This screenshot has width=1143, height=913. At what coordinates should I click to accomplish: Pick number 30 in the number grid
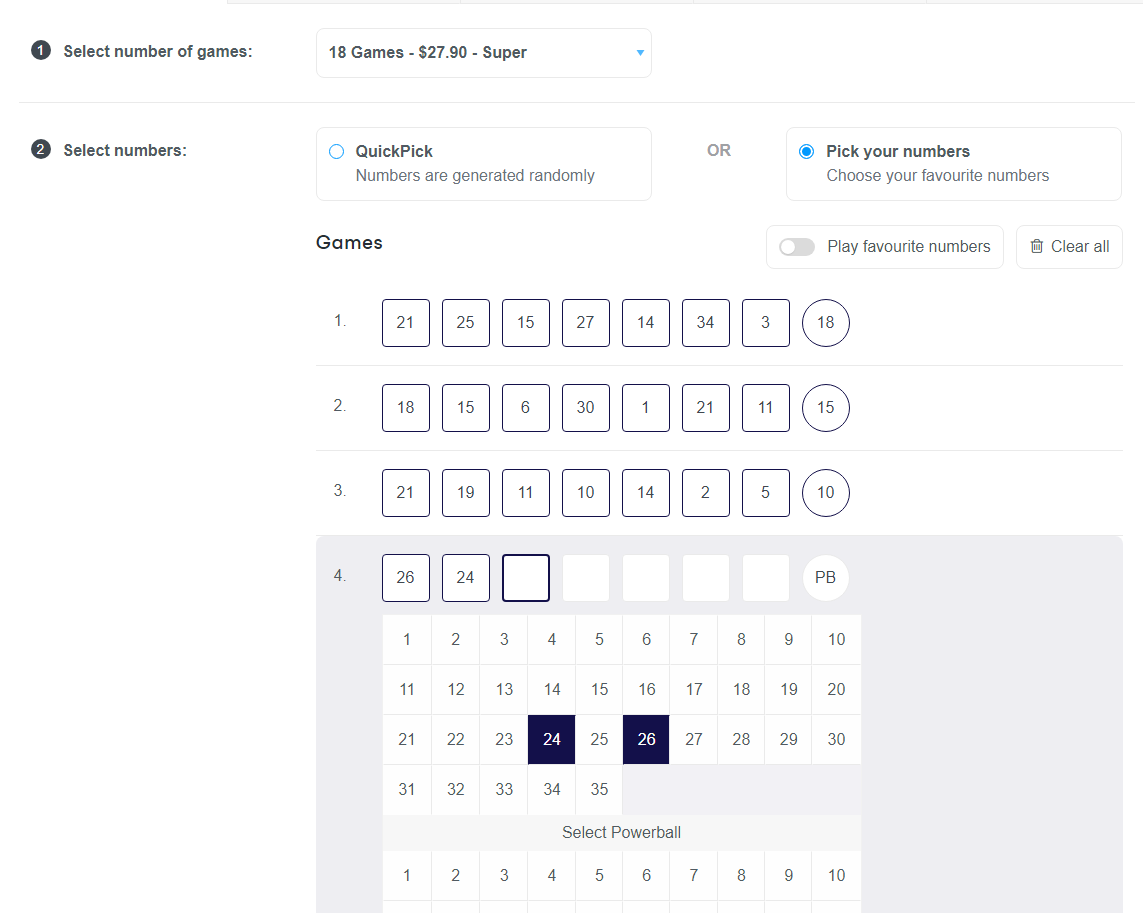pyautogui.click(x=836, y=739)
